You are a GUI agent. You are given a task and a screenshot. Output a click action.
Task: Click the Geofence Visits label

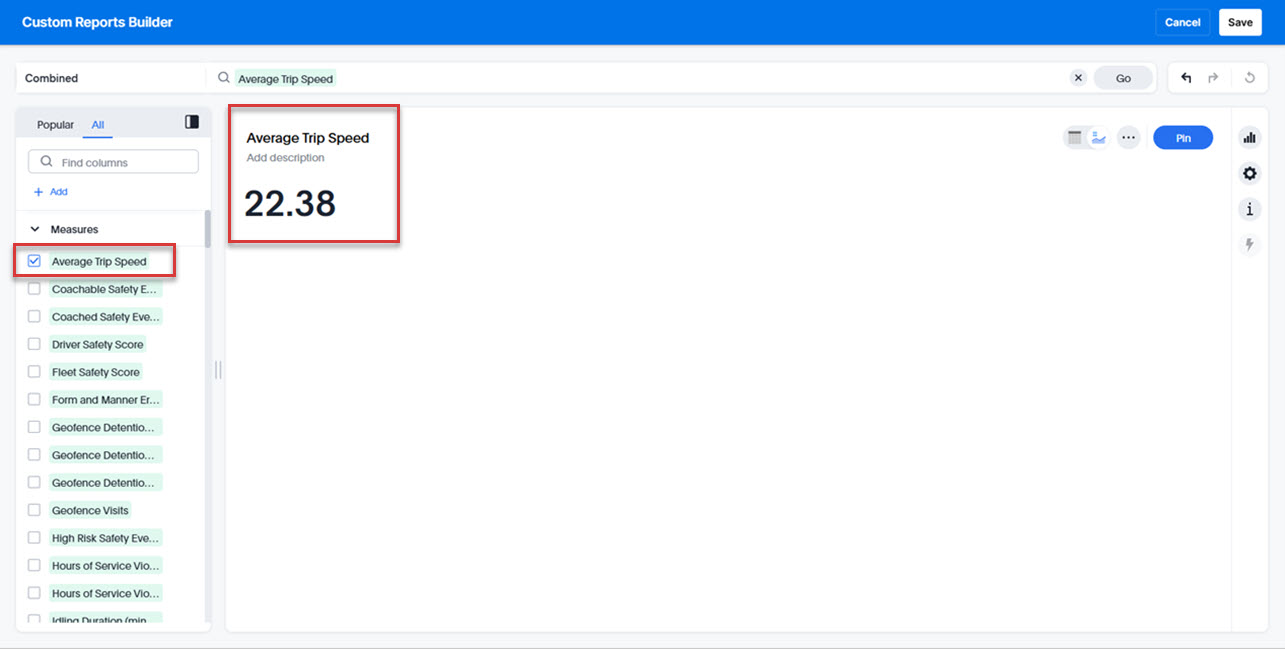tap(90, 510)
